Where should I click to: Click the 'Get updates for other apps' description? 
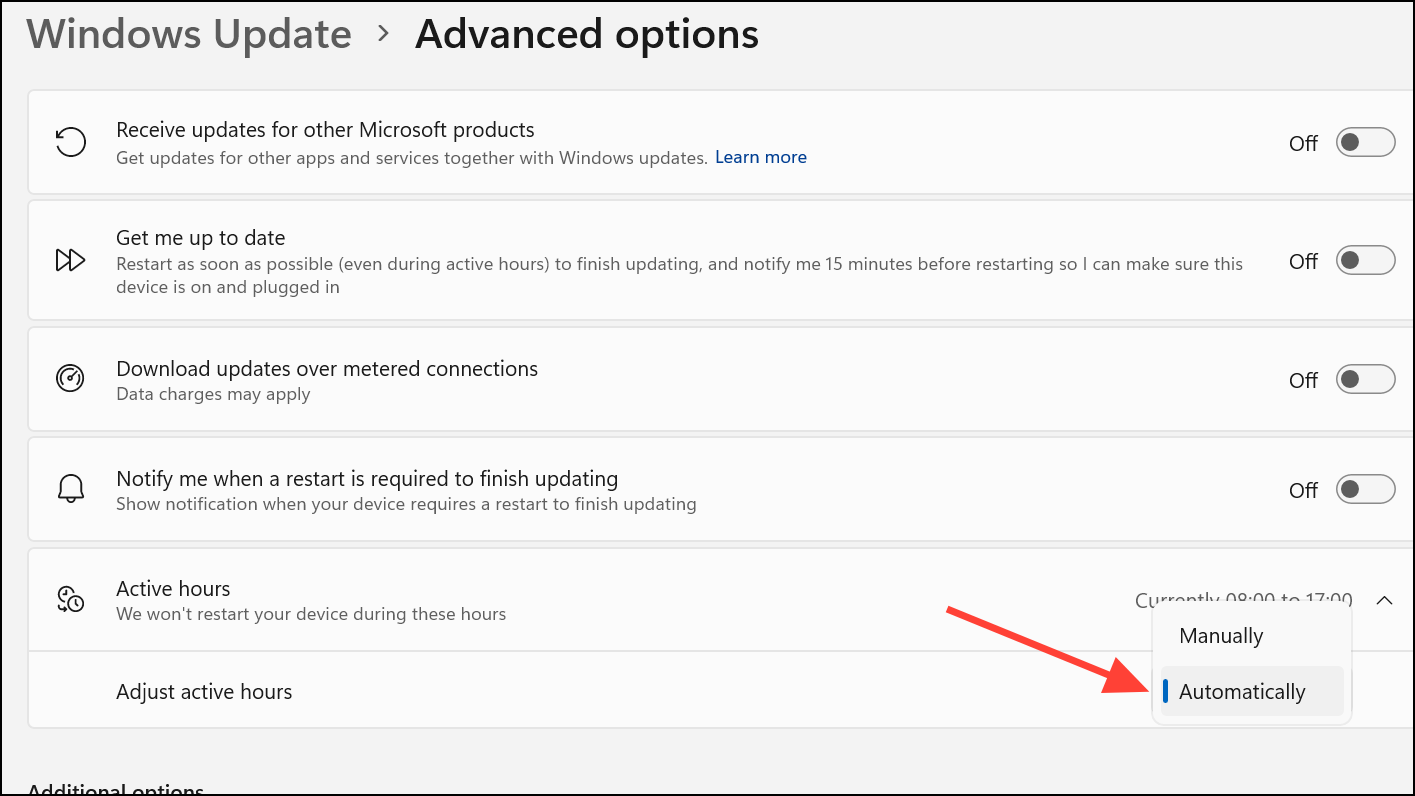[412, 157]
